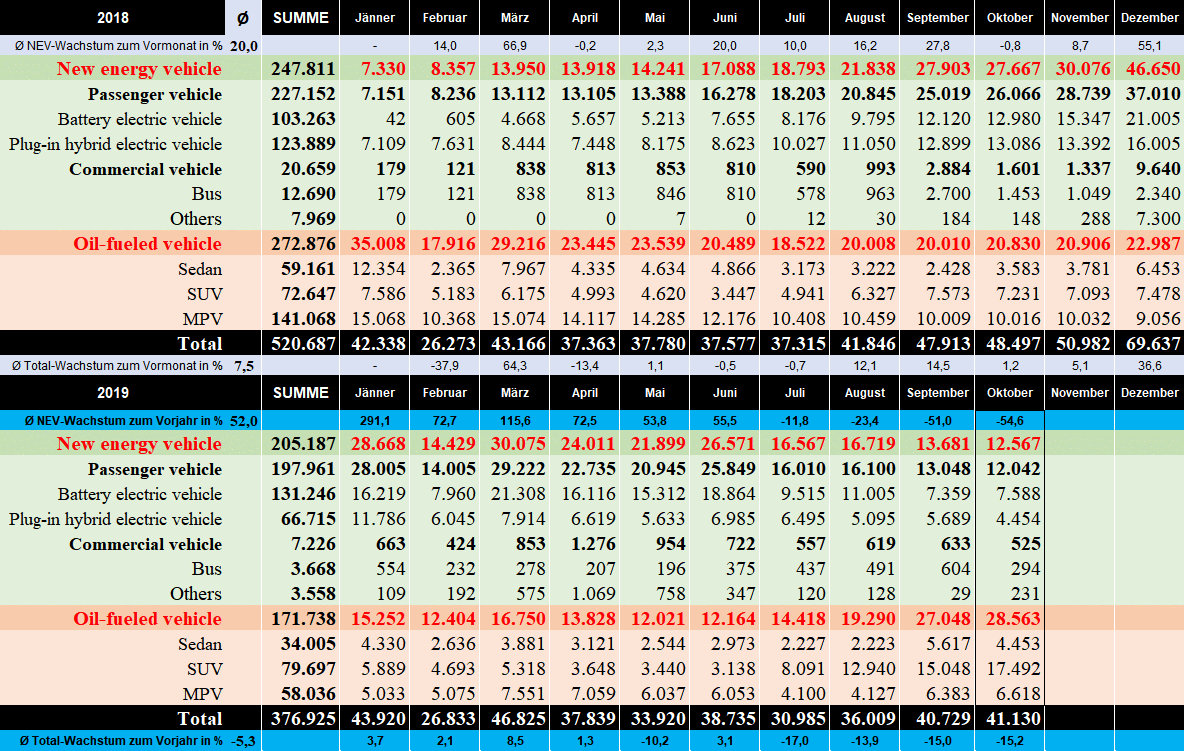Select the 2018 NEV Jänner value 7.330

pos(383,69)
